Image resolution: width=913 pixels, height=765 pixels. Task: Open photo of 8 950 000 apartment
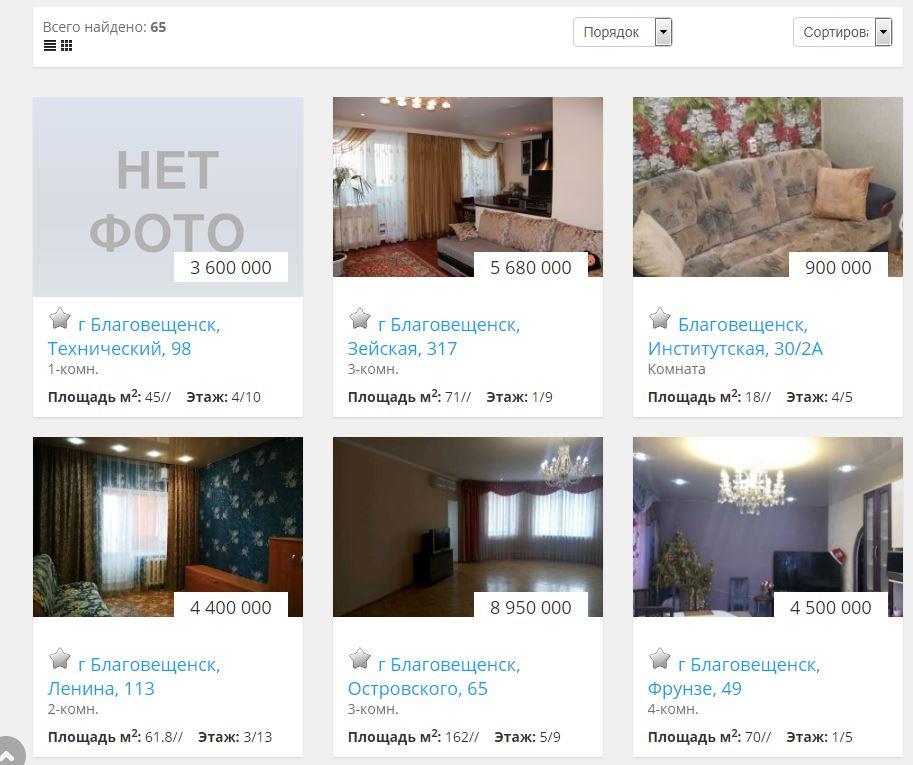(x=468, y=527)
